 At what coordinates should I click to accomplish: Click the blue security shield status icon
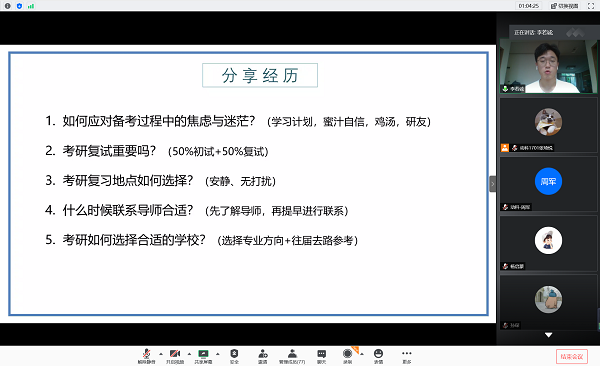[x=19, y=6]
